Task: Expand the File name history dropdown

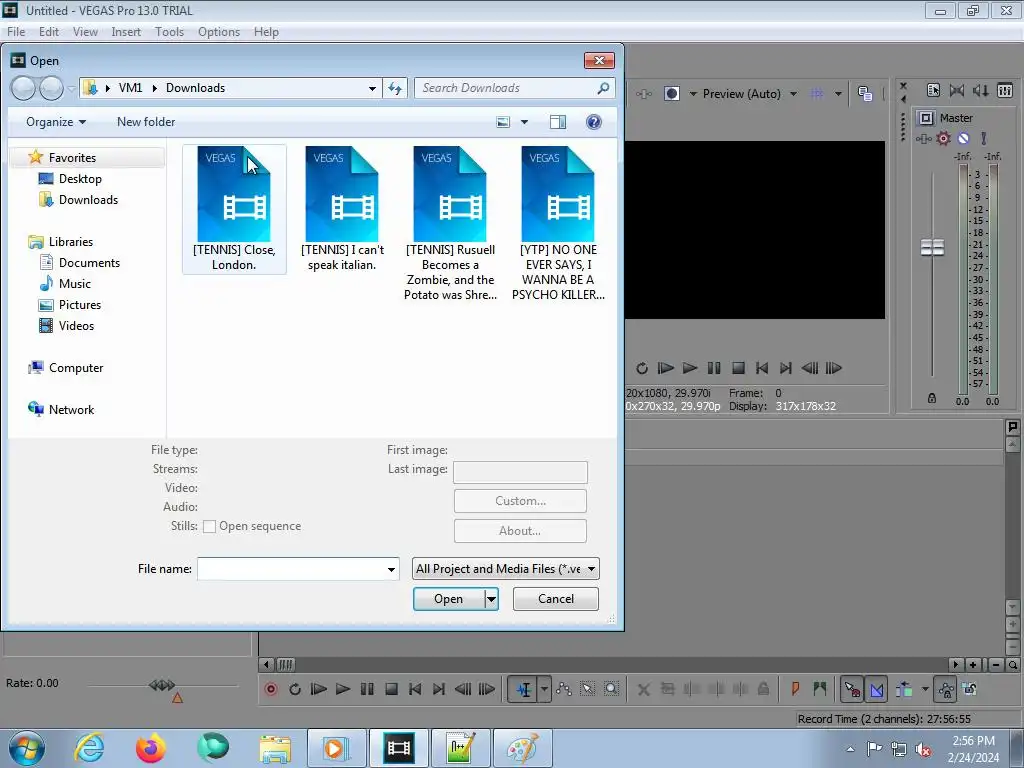Action: coord(391,569)
